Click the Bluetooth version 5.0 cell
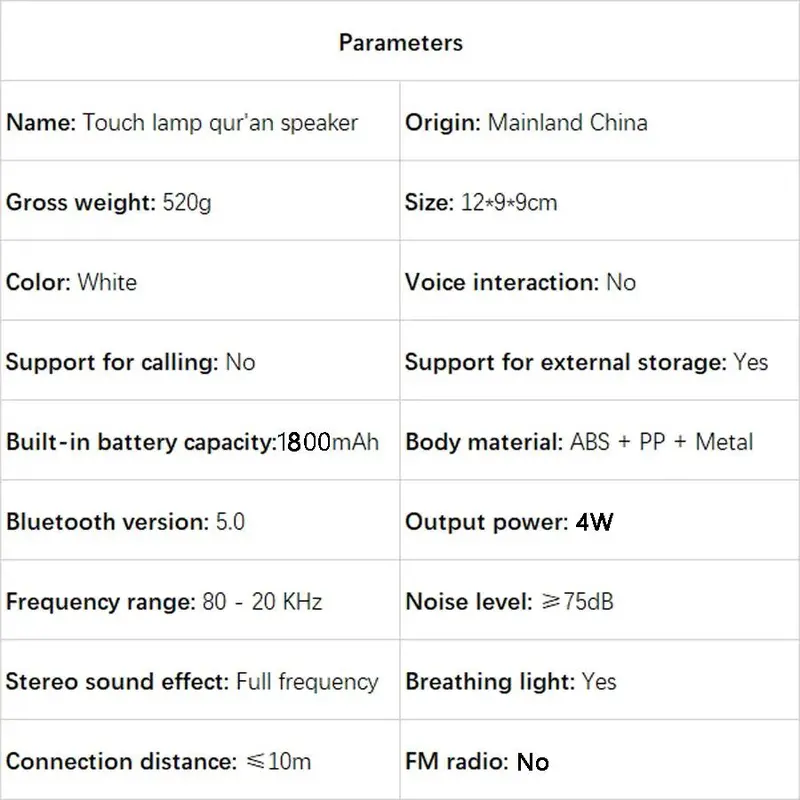800x800 pixels. 125,522
